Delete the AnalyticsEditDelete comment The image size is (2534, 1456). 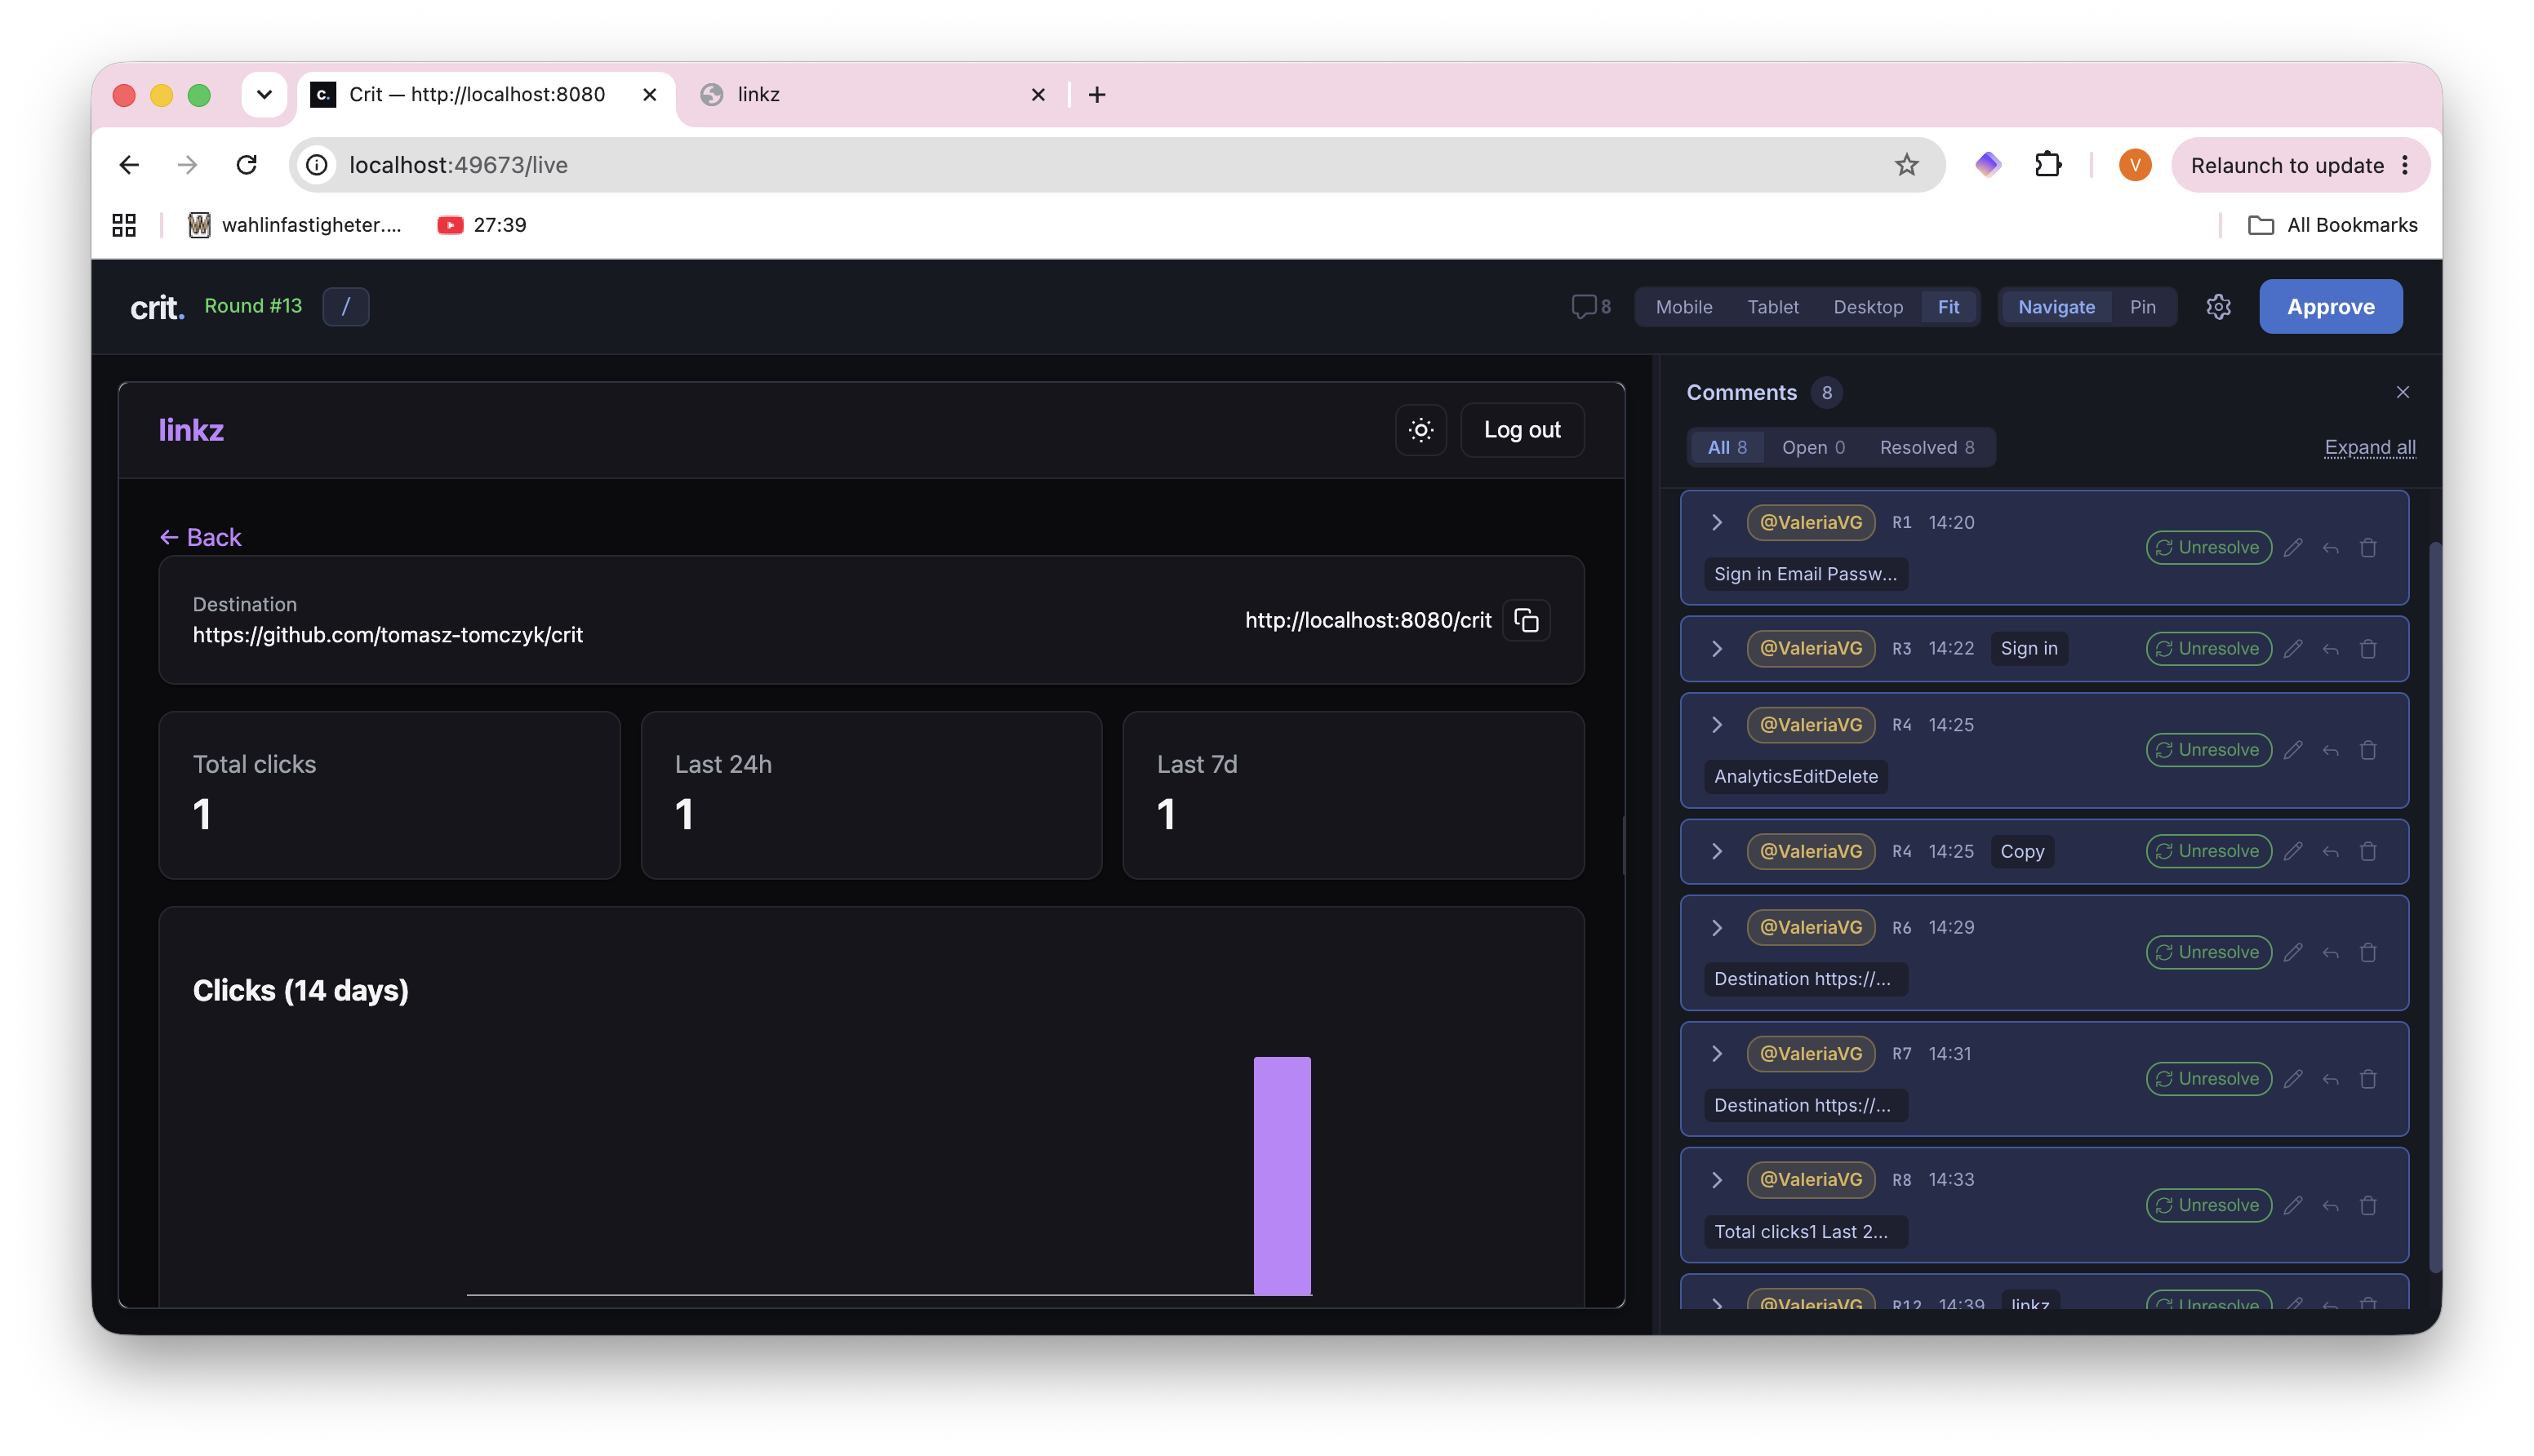[x=2368, y=750]
